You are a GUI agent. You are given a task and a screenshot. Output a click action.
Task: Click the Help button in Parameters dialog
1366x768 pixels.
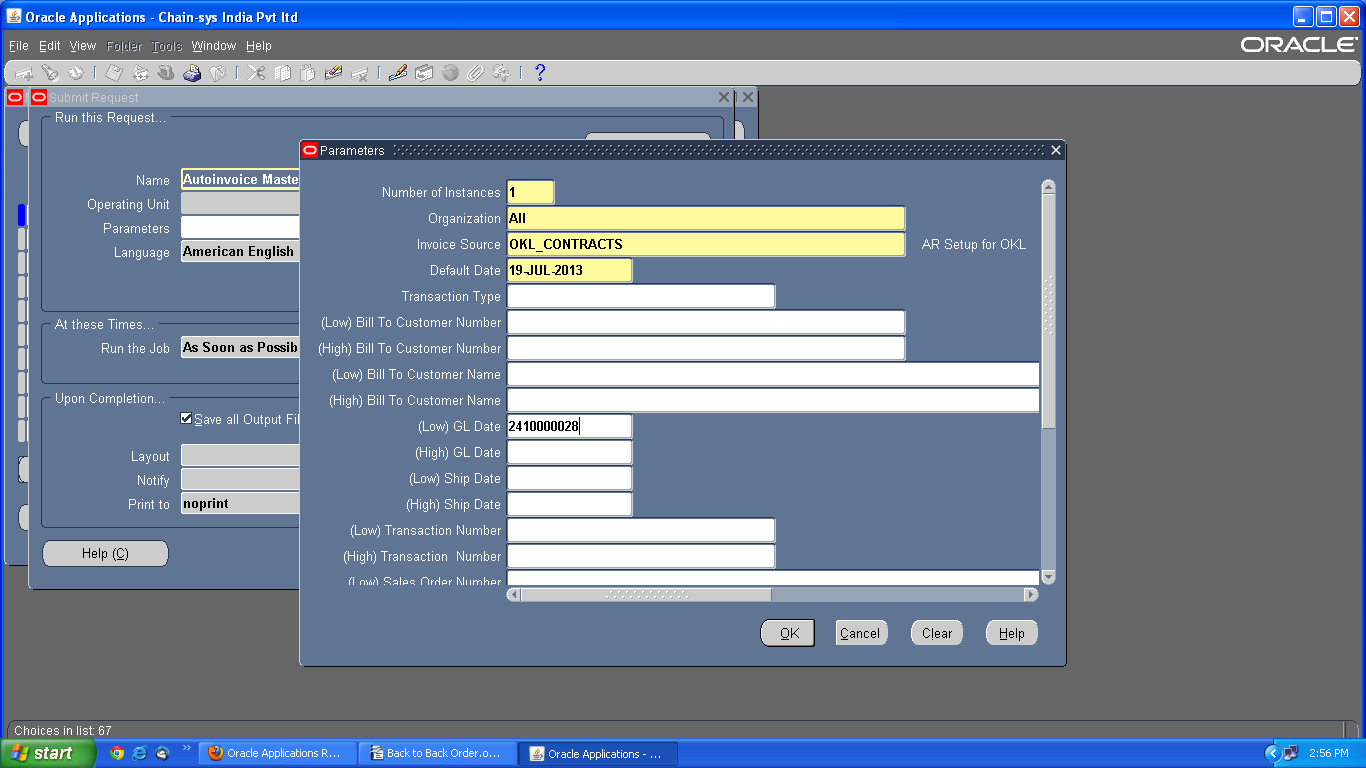[1012, 633]
